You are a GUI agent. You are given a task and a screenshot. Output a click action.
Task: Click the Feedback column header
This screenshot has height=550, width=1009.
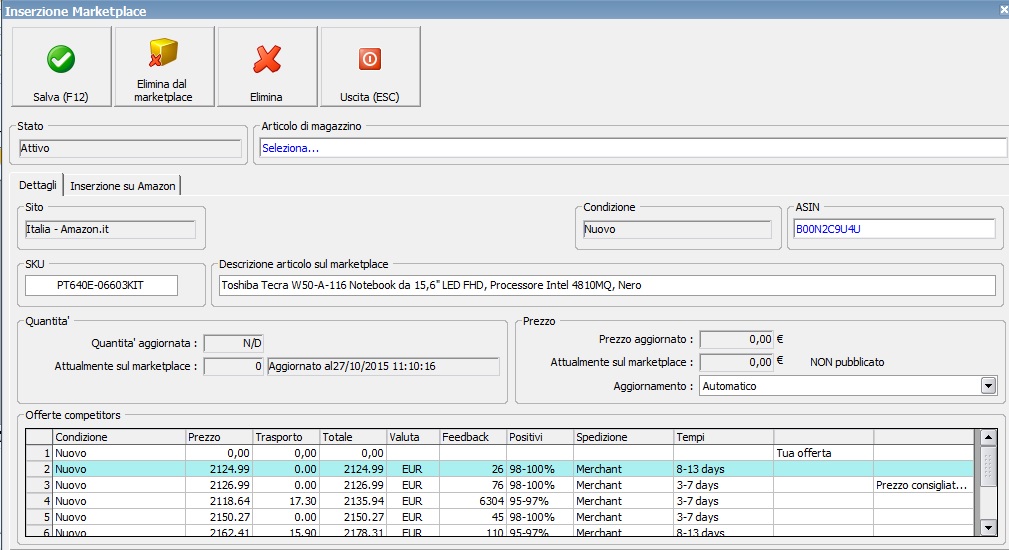coord(471,437)
